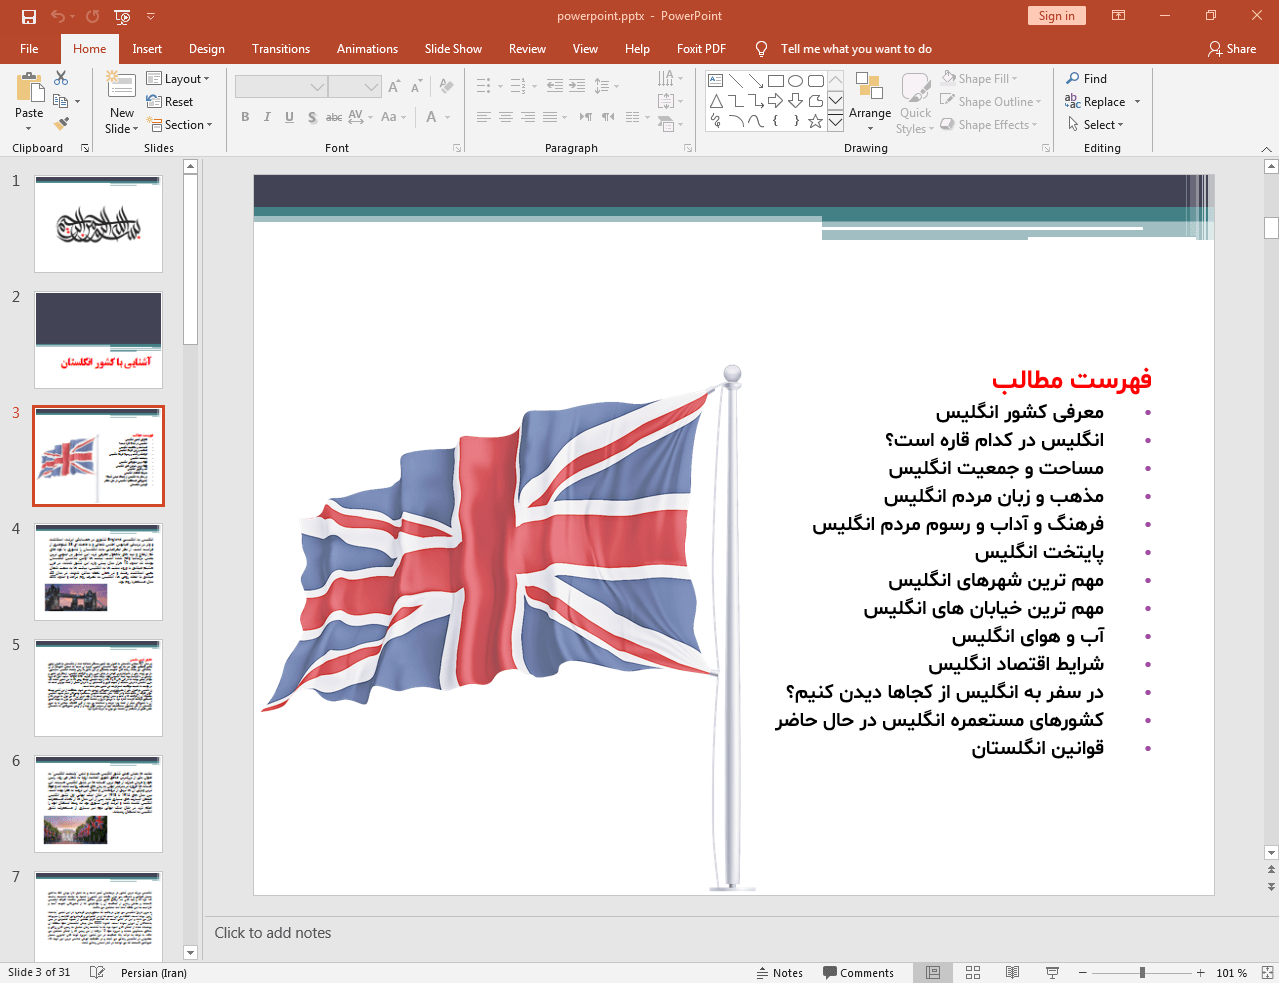Toggle Notes pane in status bar

[x=780, y=973]
